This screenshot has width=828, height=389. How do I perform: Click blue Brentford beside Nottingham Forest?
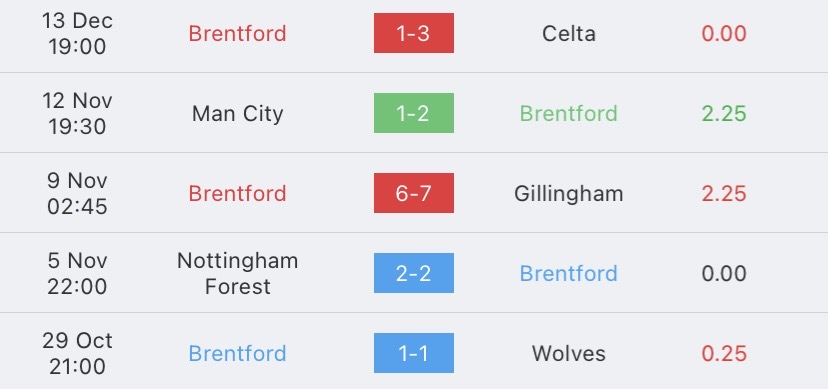point(569,273)
